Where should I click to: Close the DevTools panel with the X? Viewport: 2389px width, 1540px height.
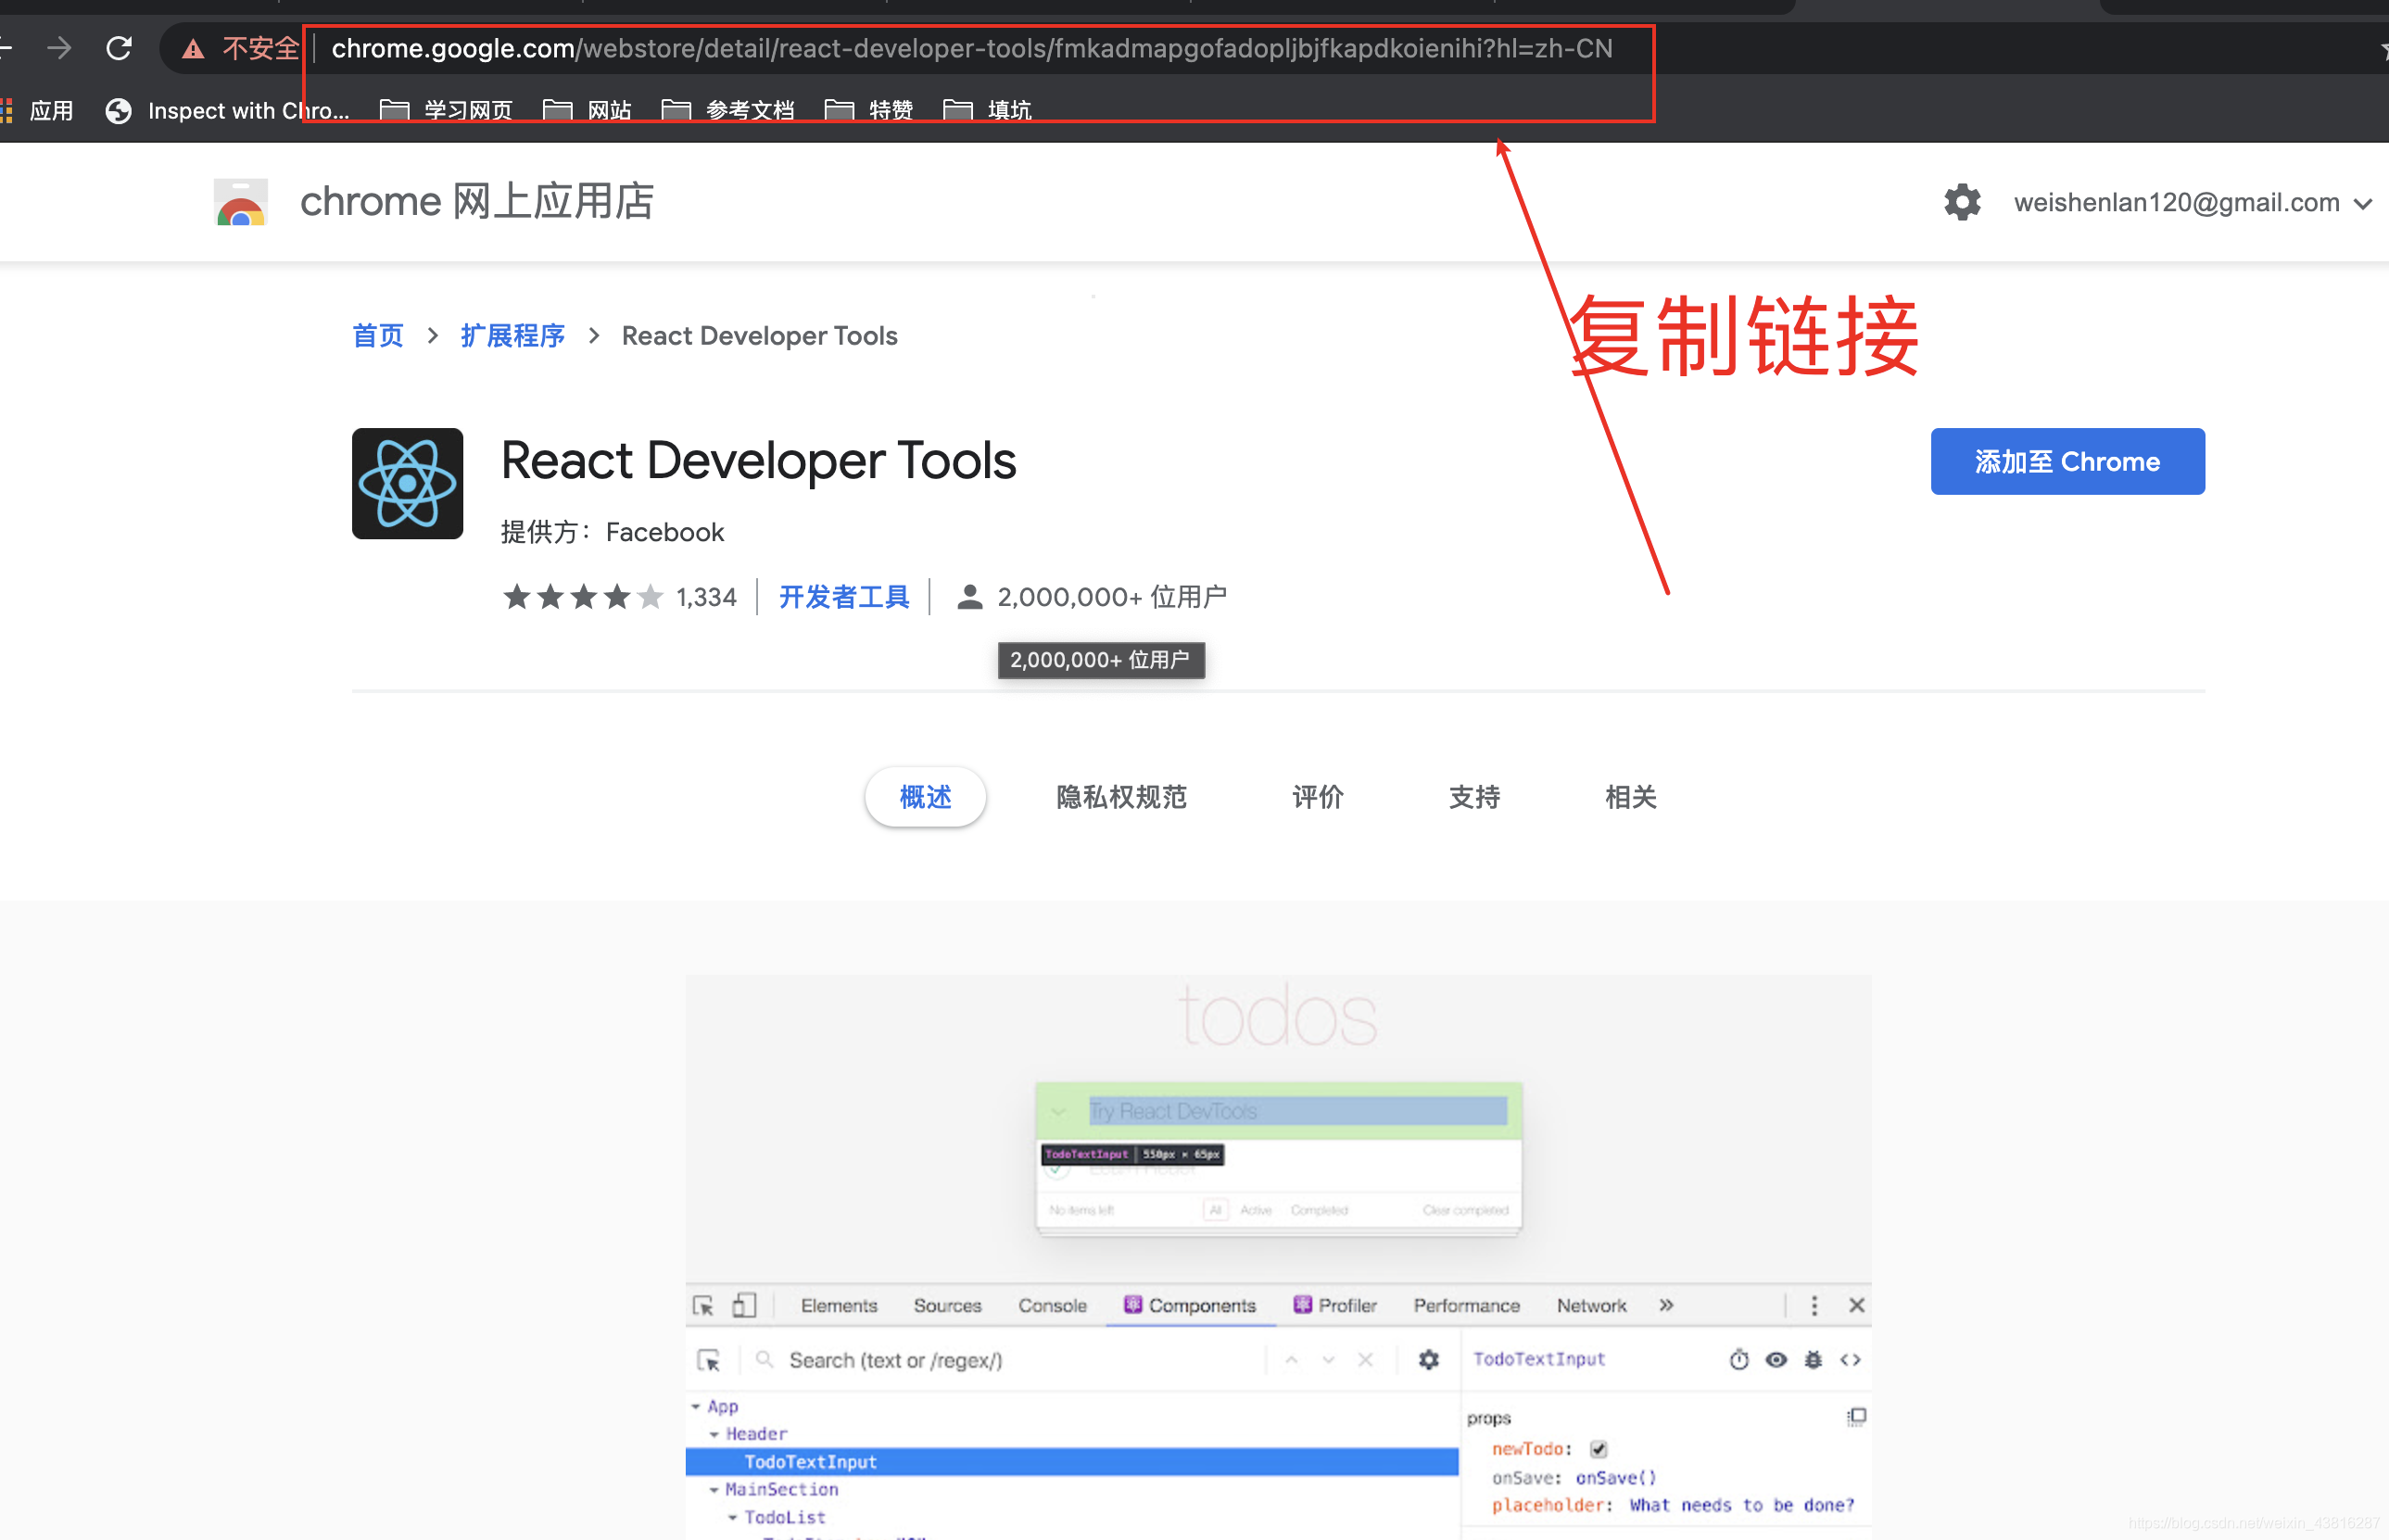[x=1857, y=1306]
